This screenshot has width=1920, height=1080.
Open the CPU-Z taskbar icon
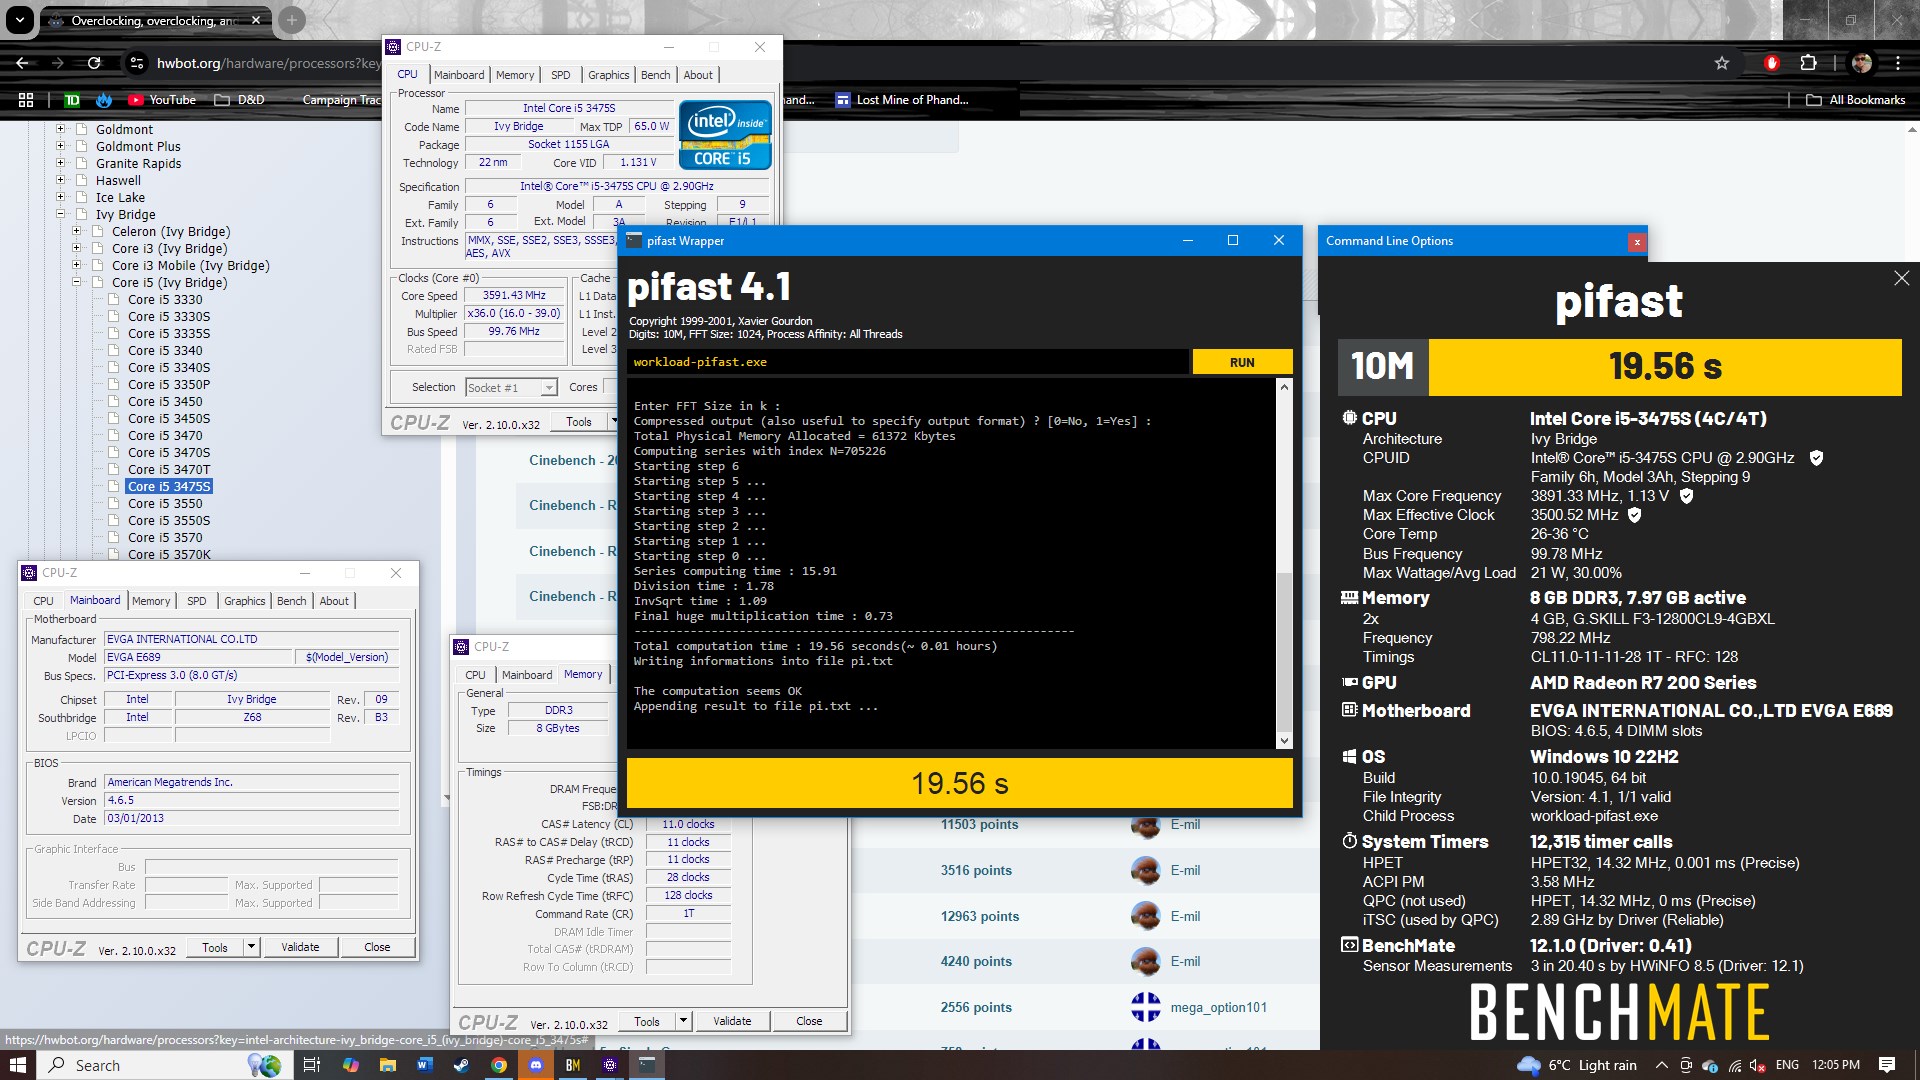pyautogui.click(x=610, y=1065)
